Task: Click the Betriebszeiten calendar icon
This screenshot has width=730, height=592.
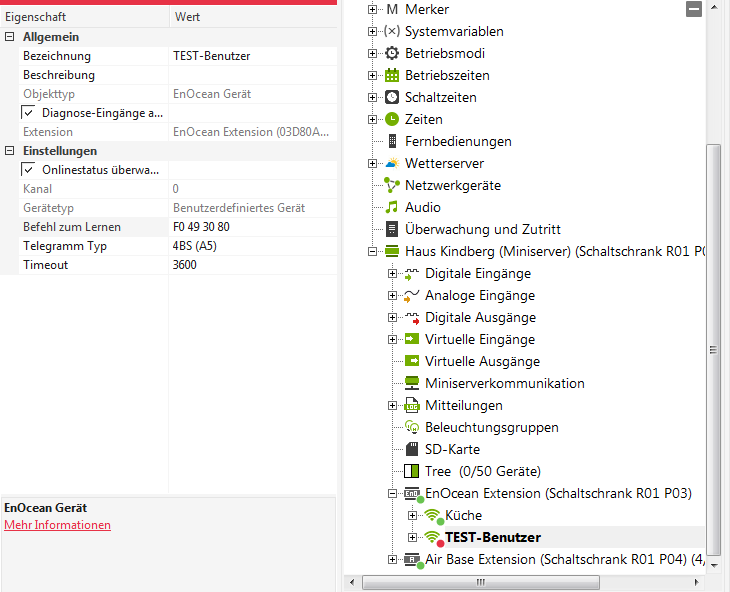Action: pos(392,75)
